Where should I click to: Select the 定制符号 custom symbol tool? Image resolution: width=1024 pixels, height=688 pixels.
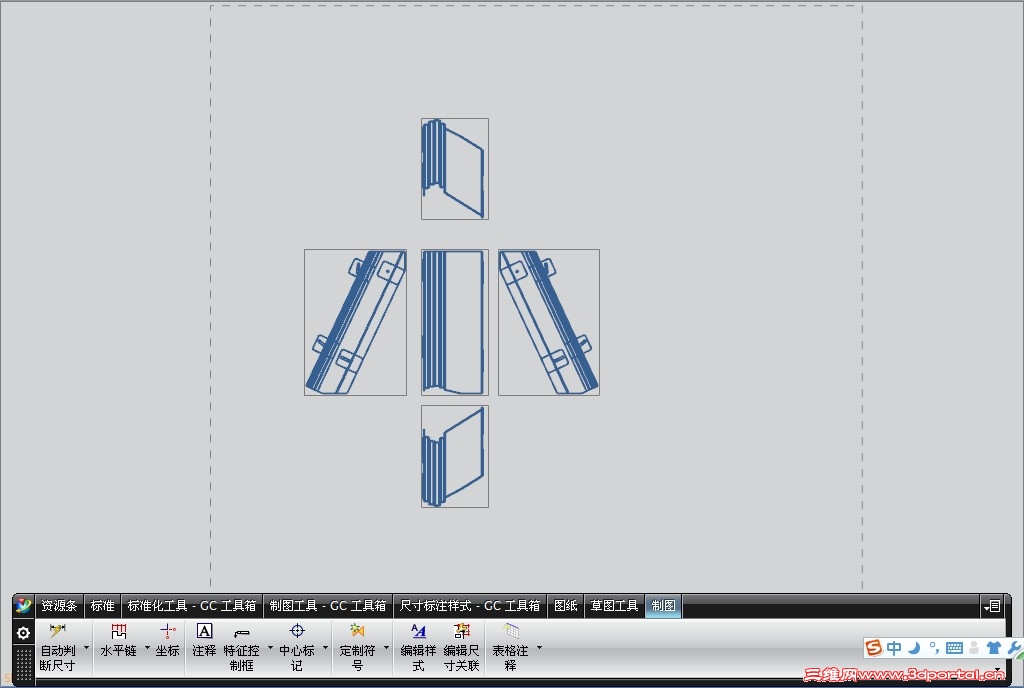357,648
